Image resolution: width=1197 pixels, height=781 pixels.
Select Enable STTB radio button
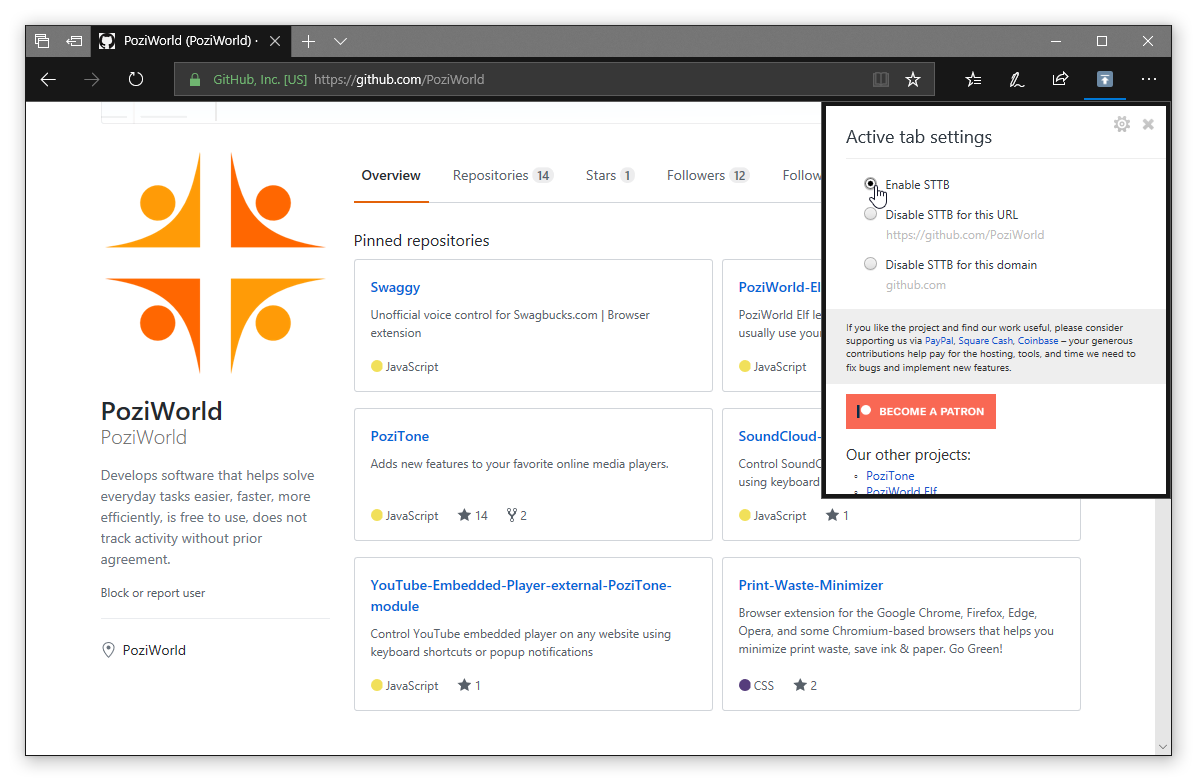[871, 184]
